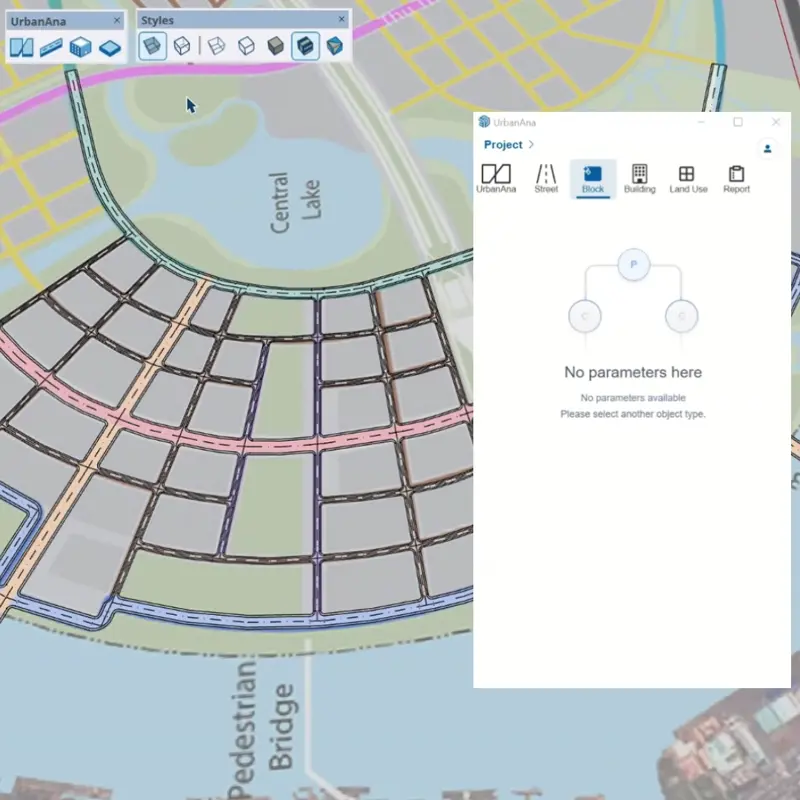This screenshot has height=800, width=800.
Task: Select the open box style in Styles toolbar
Action: point(216,44)
